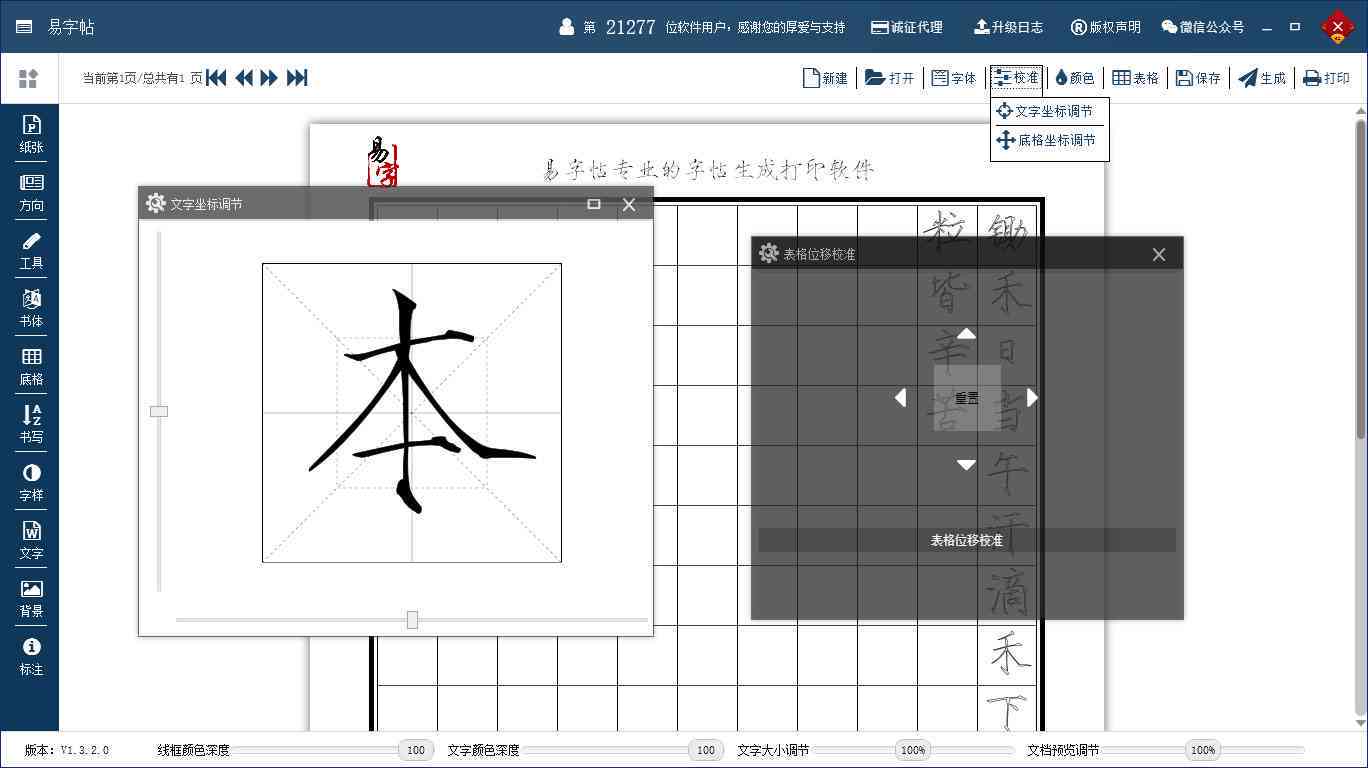Go to the previous page
Viewport: 1368px width, 768px height.
click(244, 78)
